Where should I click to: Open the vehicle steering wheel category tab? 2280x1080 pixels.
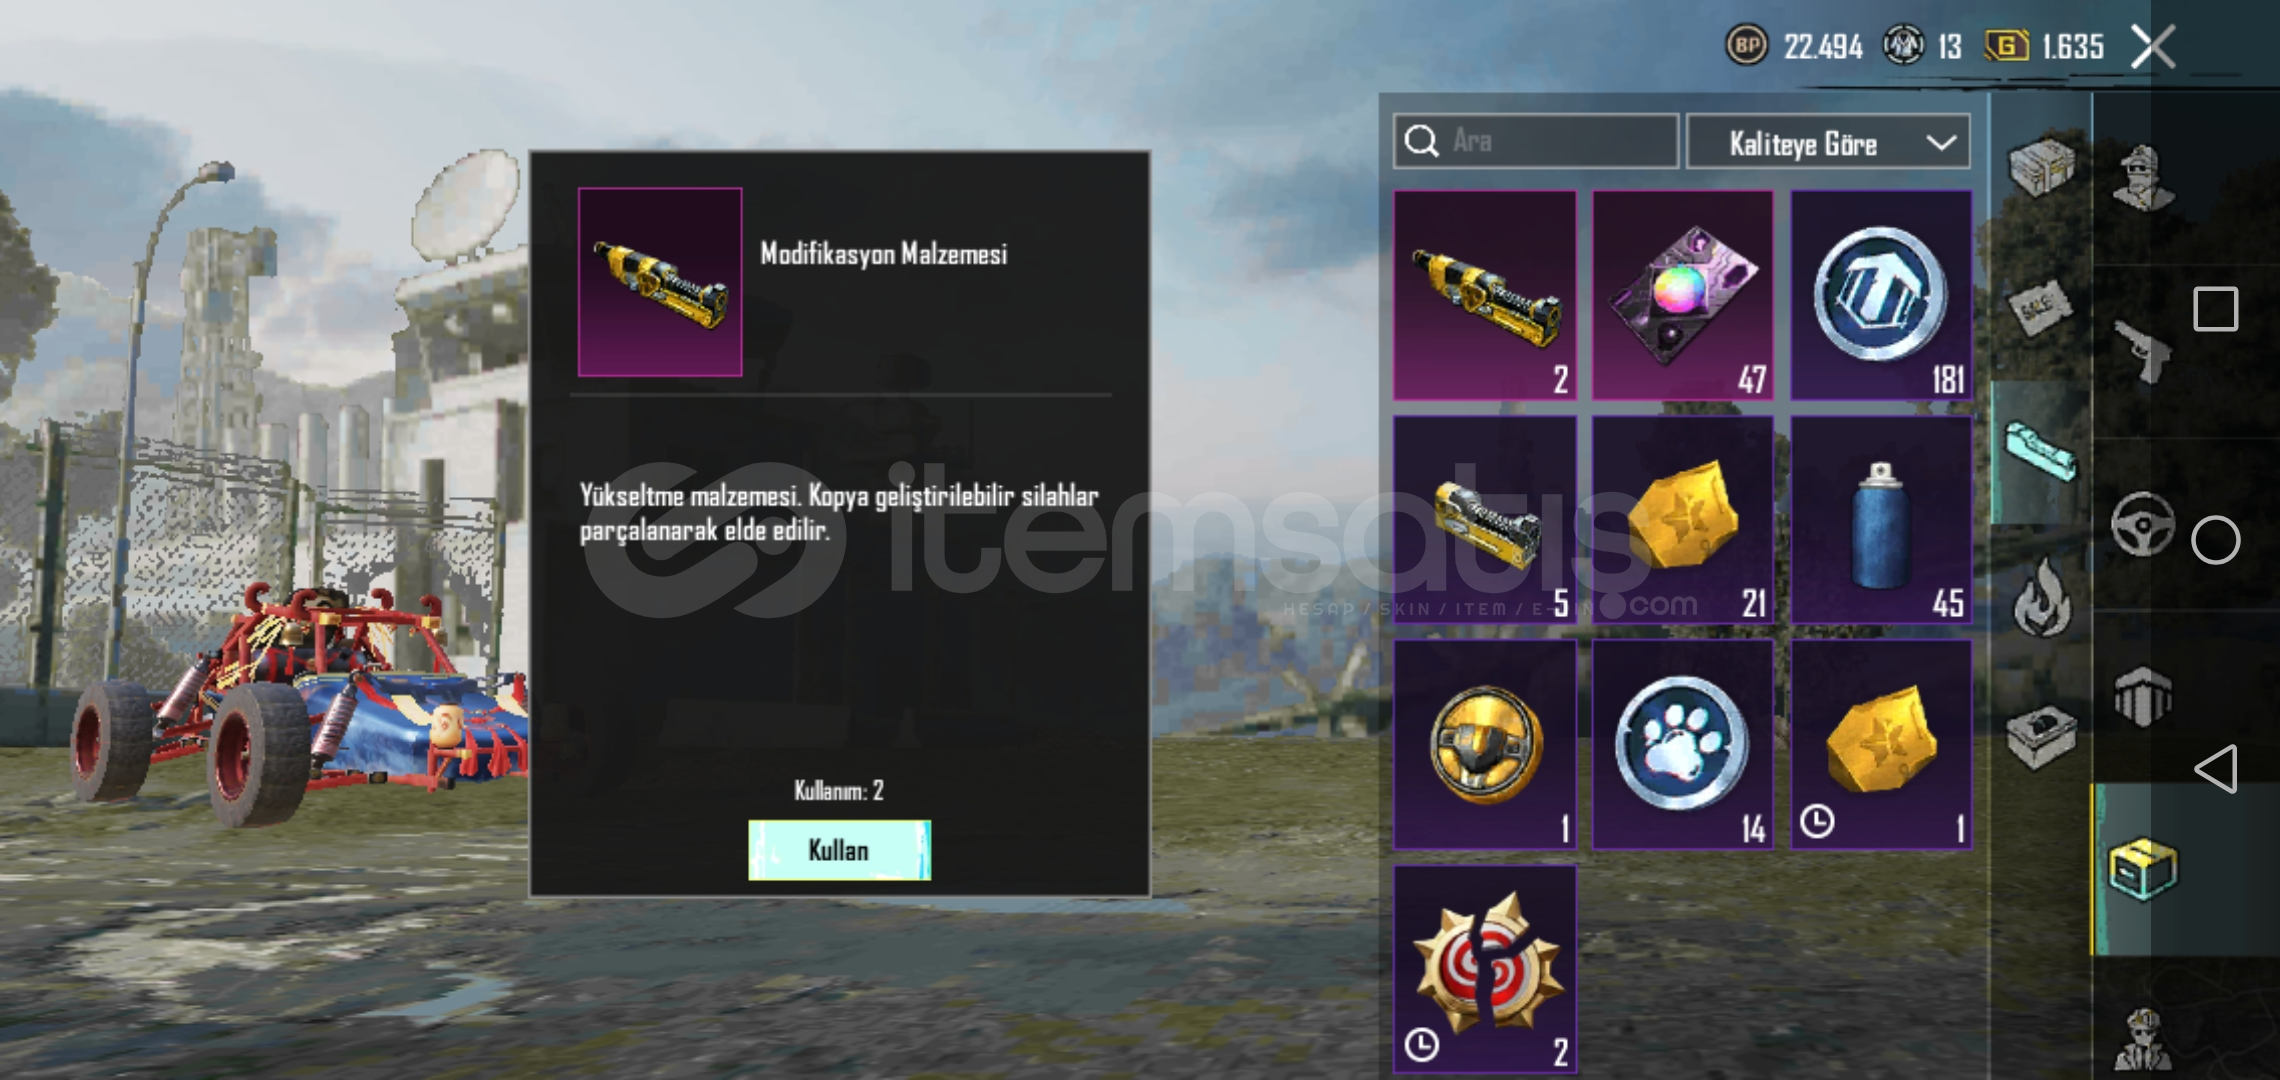click(x=2142, y=524)
